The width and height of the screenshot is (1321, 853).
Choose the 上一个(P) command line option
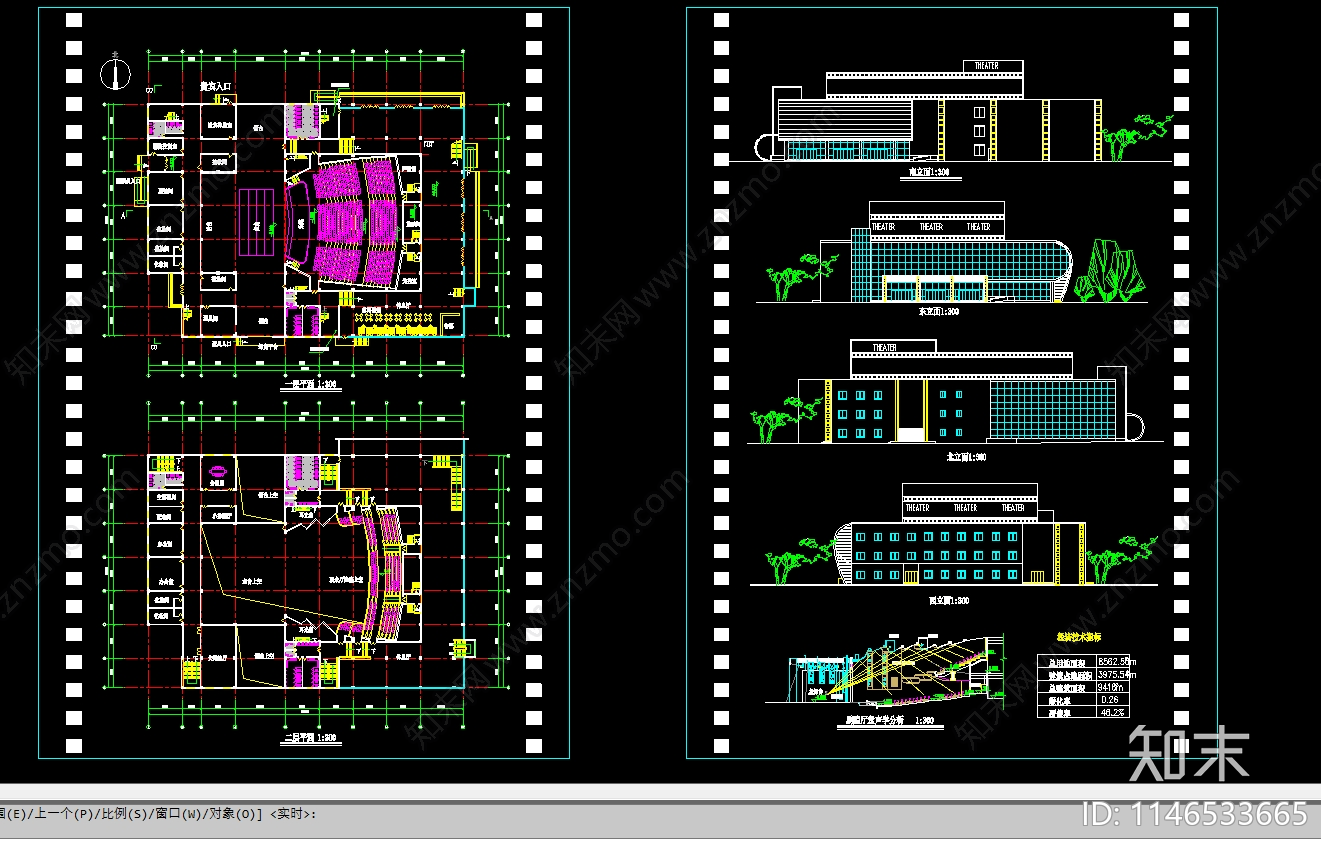(x=66, y=814)
